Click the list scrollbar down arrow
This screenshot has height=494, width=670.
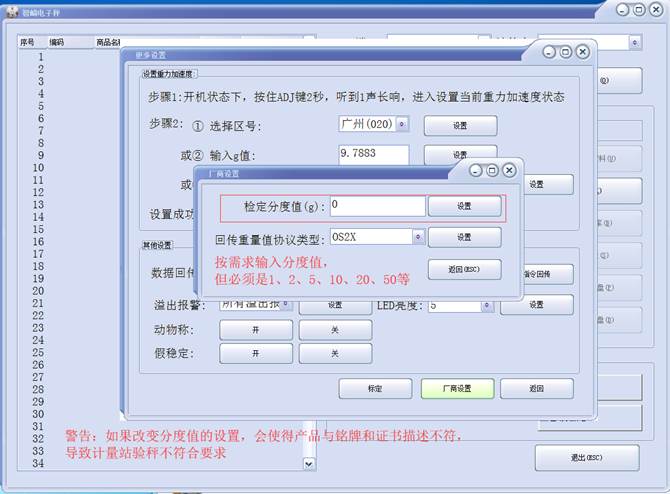click(309, 464)
